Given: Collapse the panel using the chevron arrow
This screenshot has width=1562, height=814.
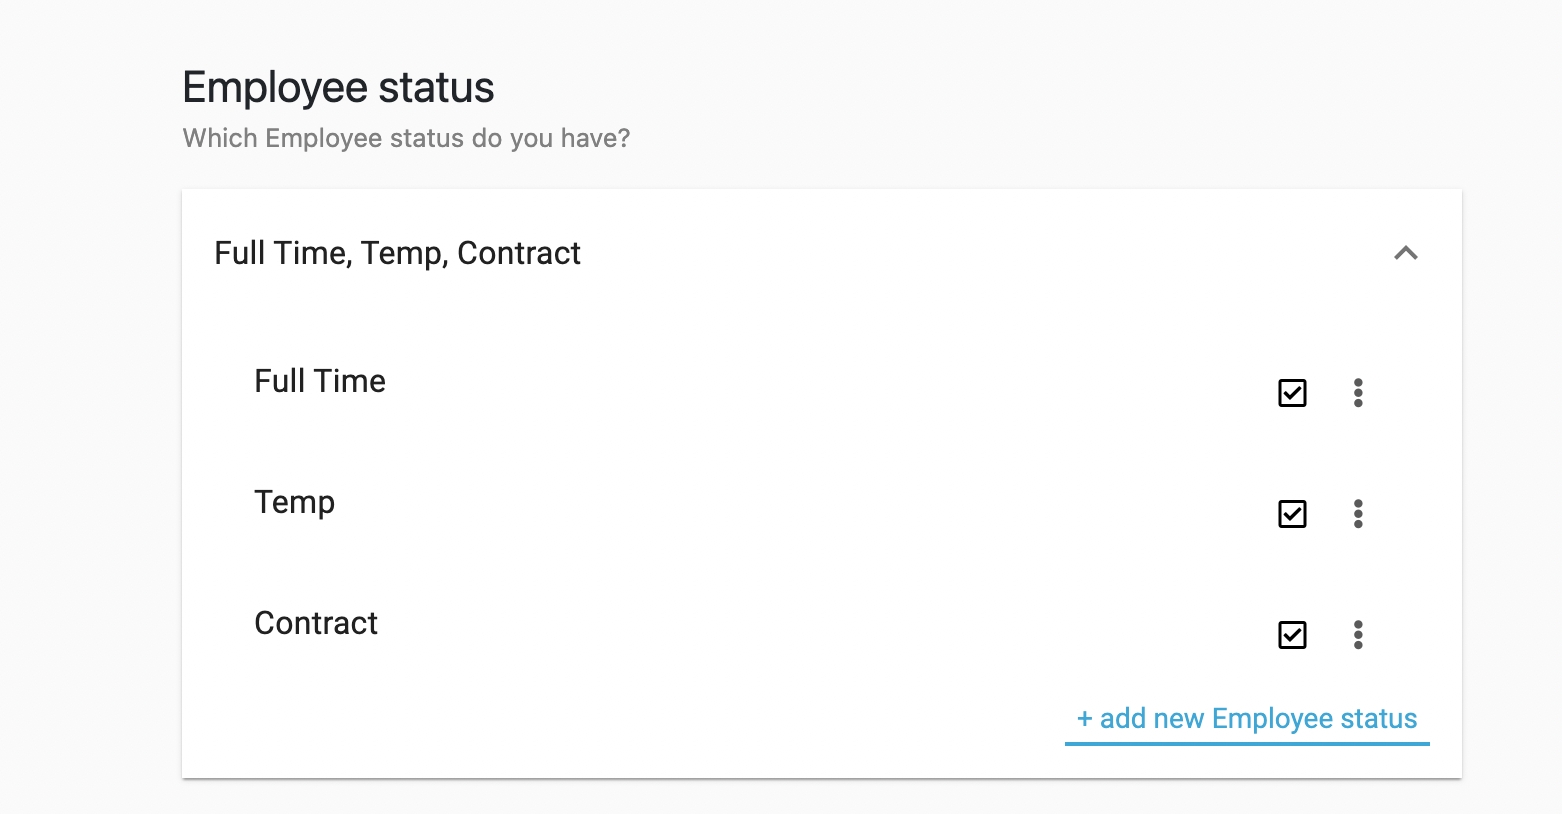Looking at the screenshot, I should coord(1405,253).
